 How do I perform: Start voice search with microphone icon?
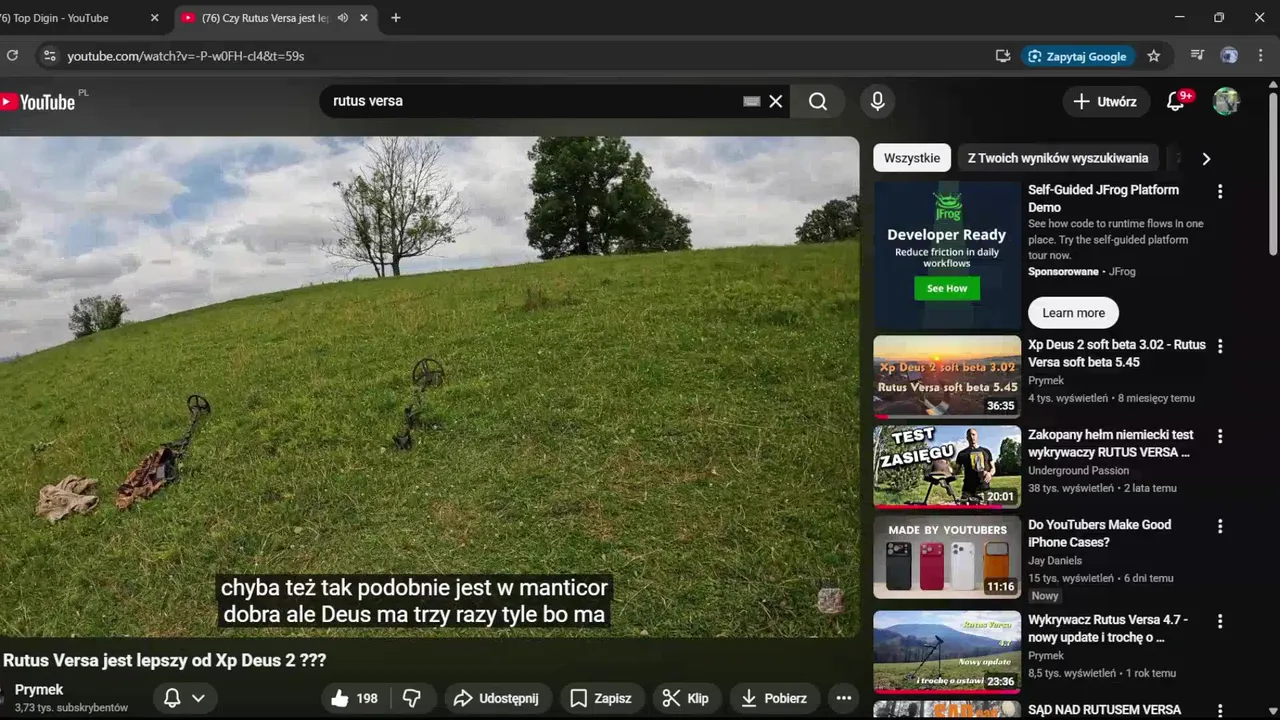tap(877, 101)
